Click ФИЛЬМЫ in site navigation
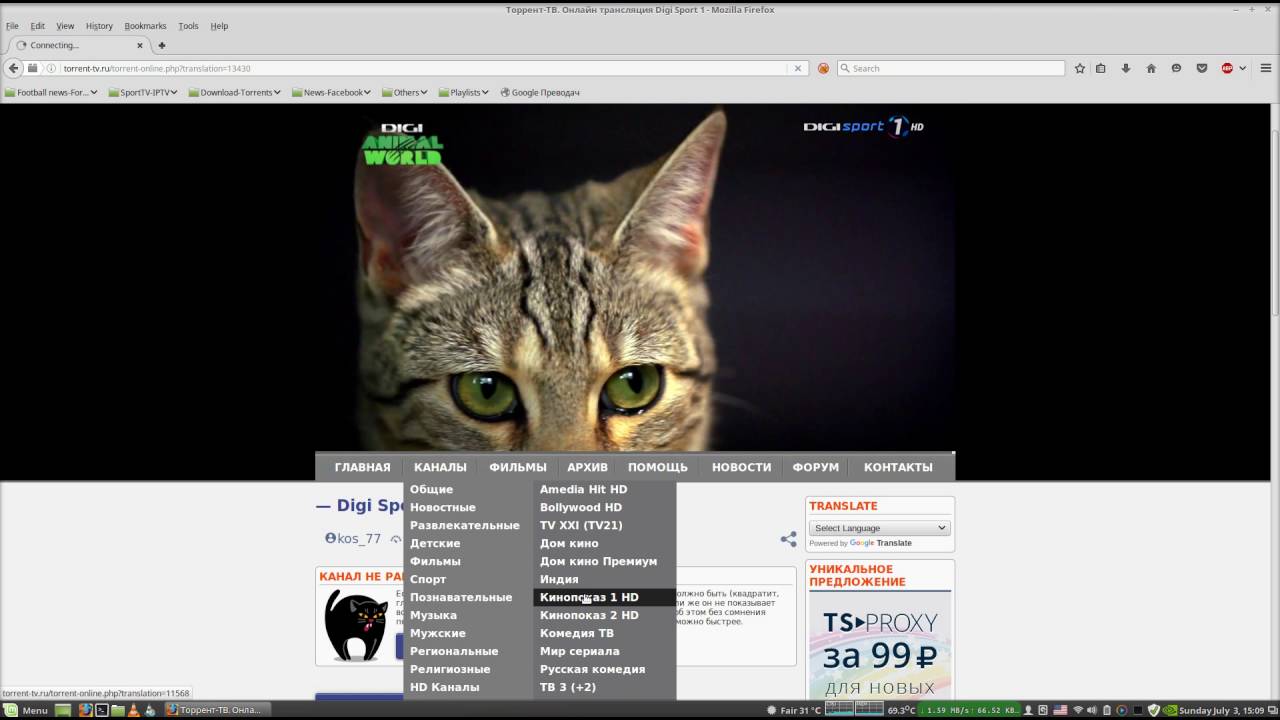The image size is (1280, 720). pyautogui.click(x=518, y=467)
